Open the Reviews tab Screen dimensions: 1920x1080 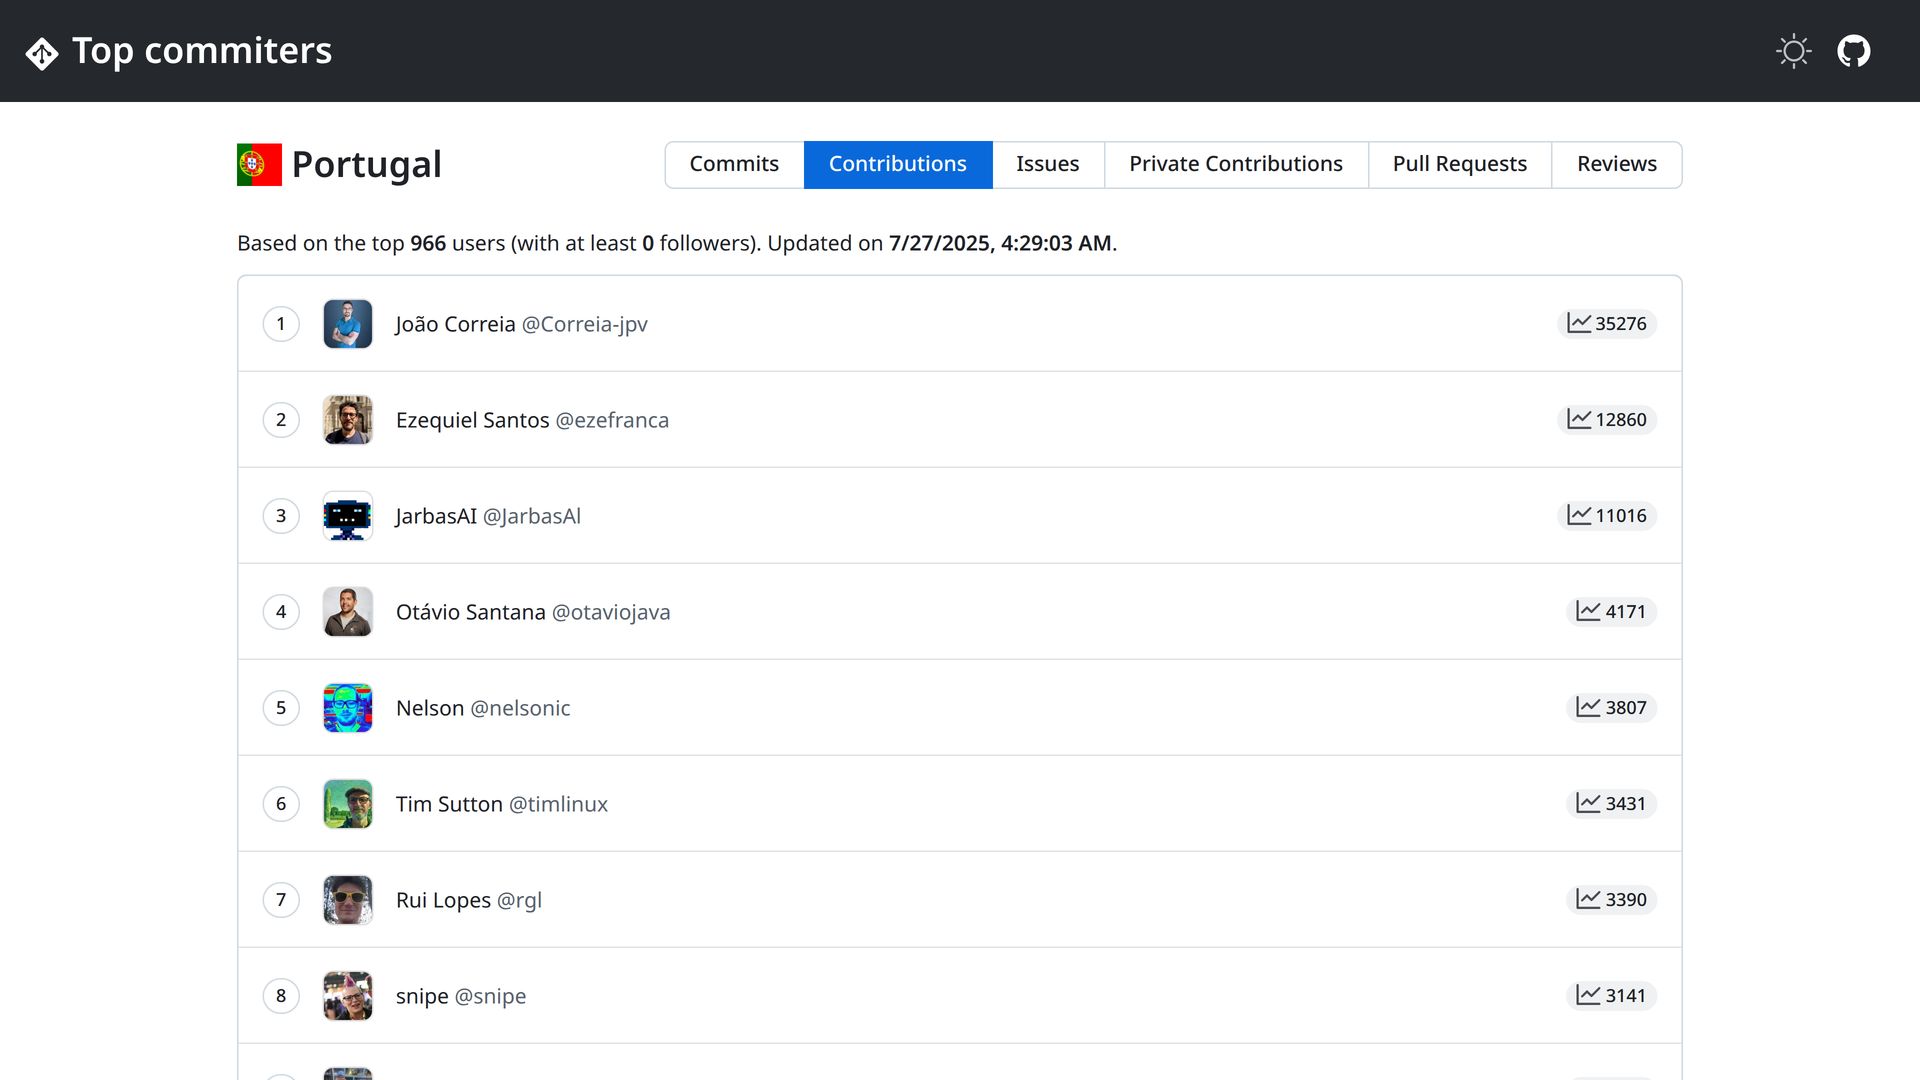1616,164
